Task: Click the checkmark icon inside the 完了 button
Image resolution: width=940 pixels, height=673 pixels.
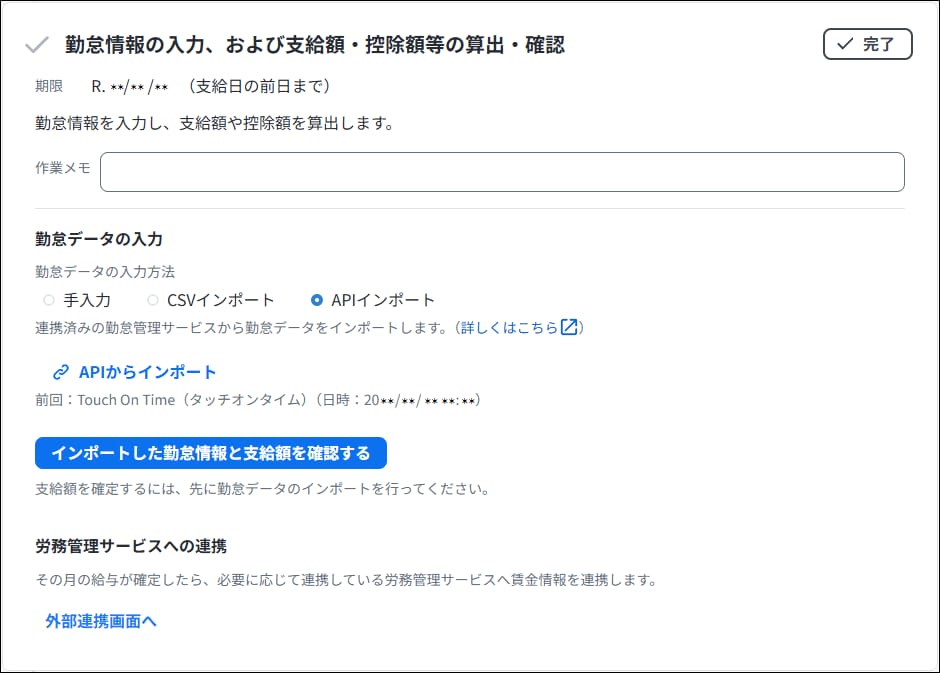Action: pos(845,45)
